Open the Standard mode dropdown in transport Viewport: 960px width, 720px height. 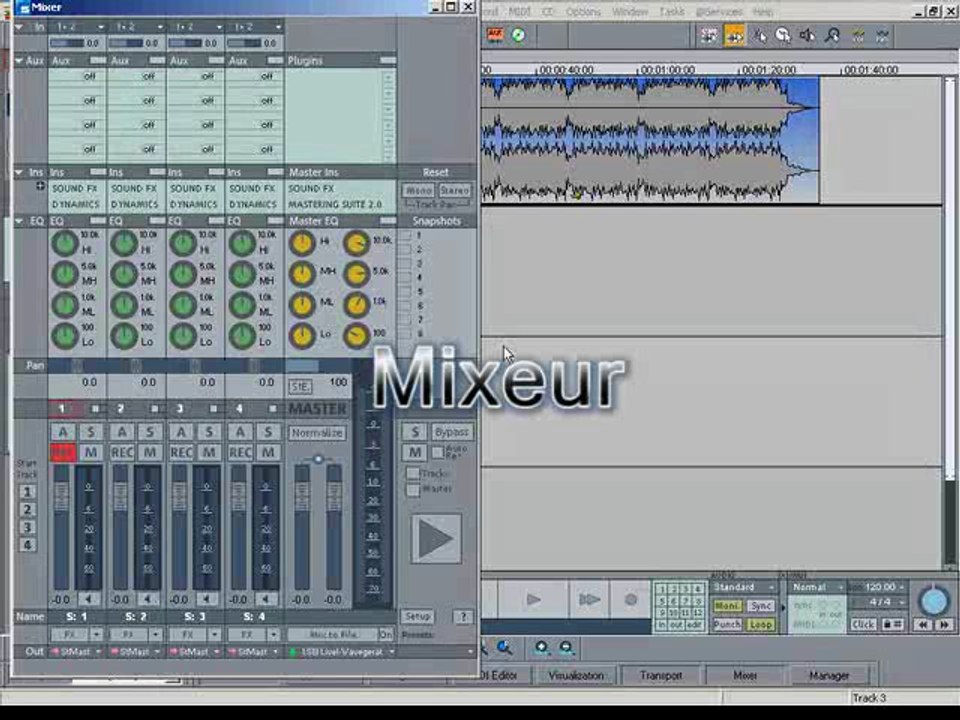pyautogui.click(x=745, y=587)
